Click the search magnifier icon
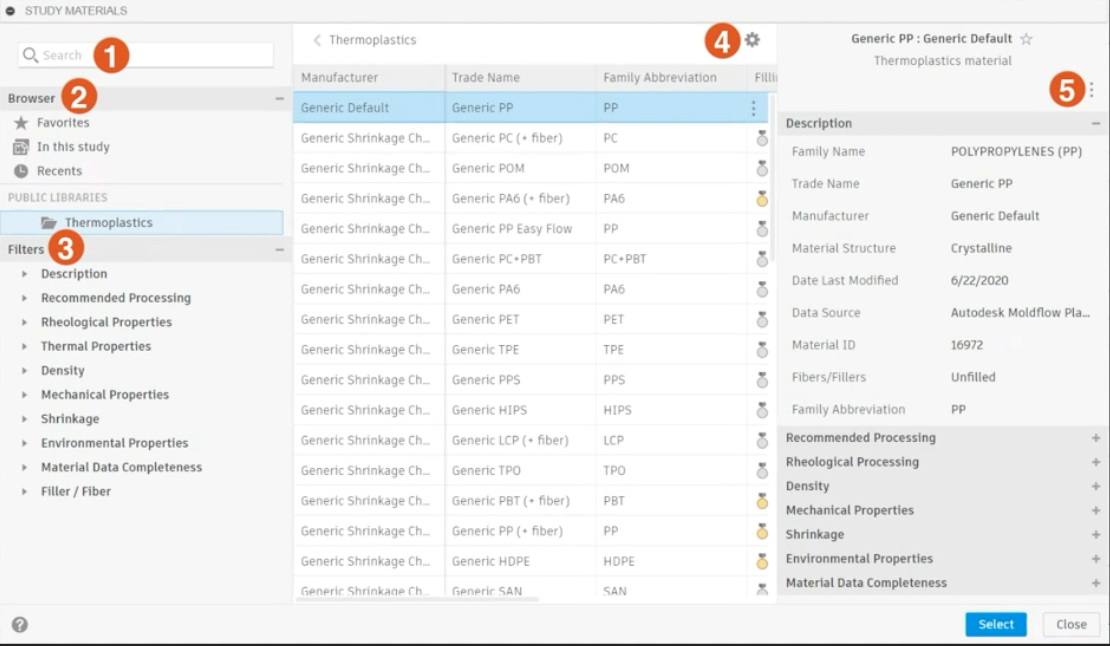 click(x=30, y=54)
